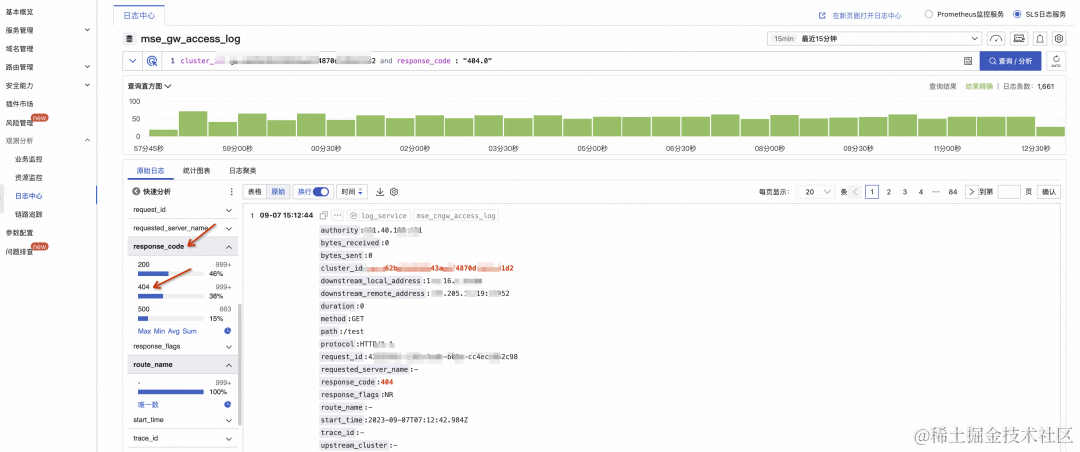1080x452 pixels.
Task: Go to page 2 of results
Action: point(889,192)
